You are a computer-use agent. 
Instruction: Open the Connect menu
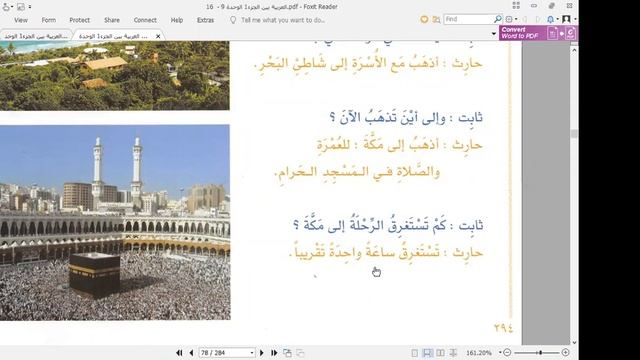click(145, 20)
